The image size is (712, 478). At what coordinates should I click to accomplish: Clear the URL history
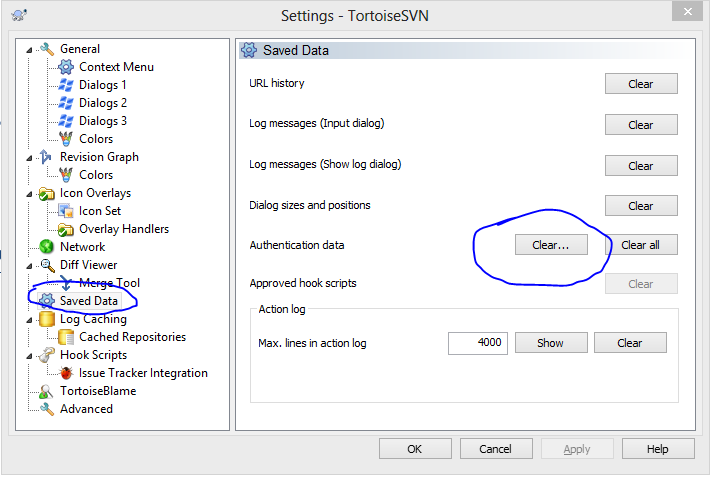641,84
